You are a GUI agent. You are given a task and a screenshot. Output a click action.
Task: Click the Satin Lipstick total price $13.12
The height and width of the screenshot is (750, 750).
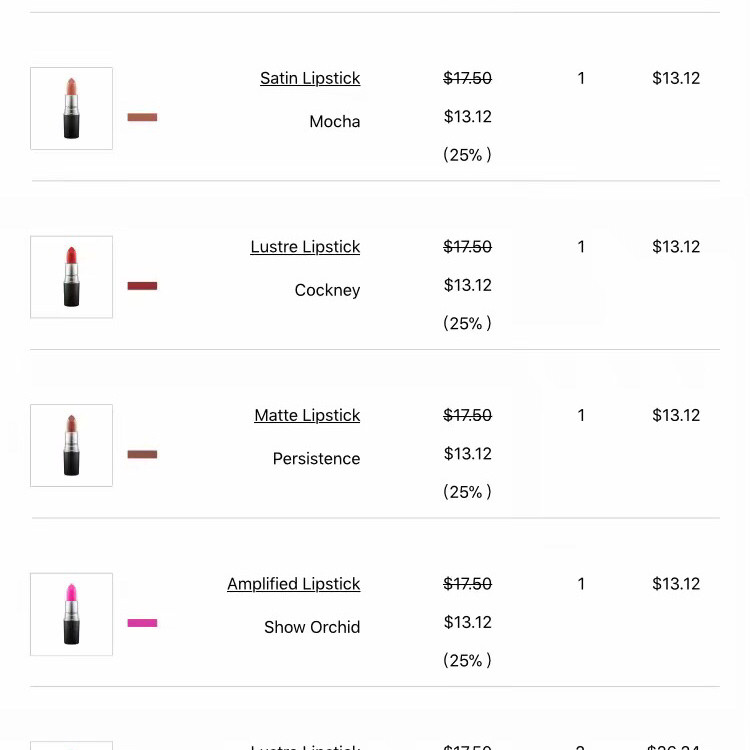click(x=676, y=78)
